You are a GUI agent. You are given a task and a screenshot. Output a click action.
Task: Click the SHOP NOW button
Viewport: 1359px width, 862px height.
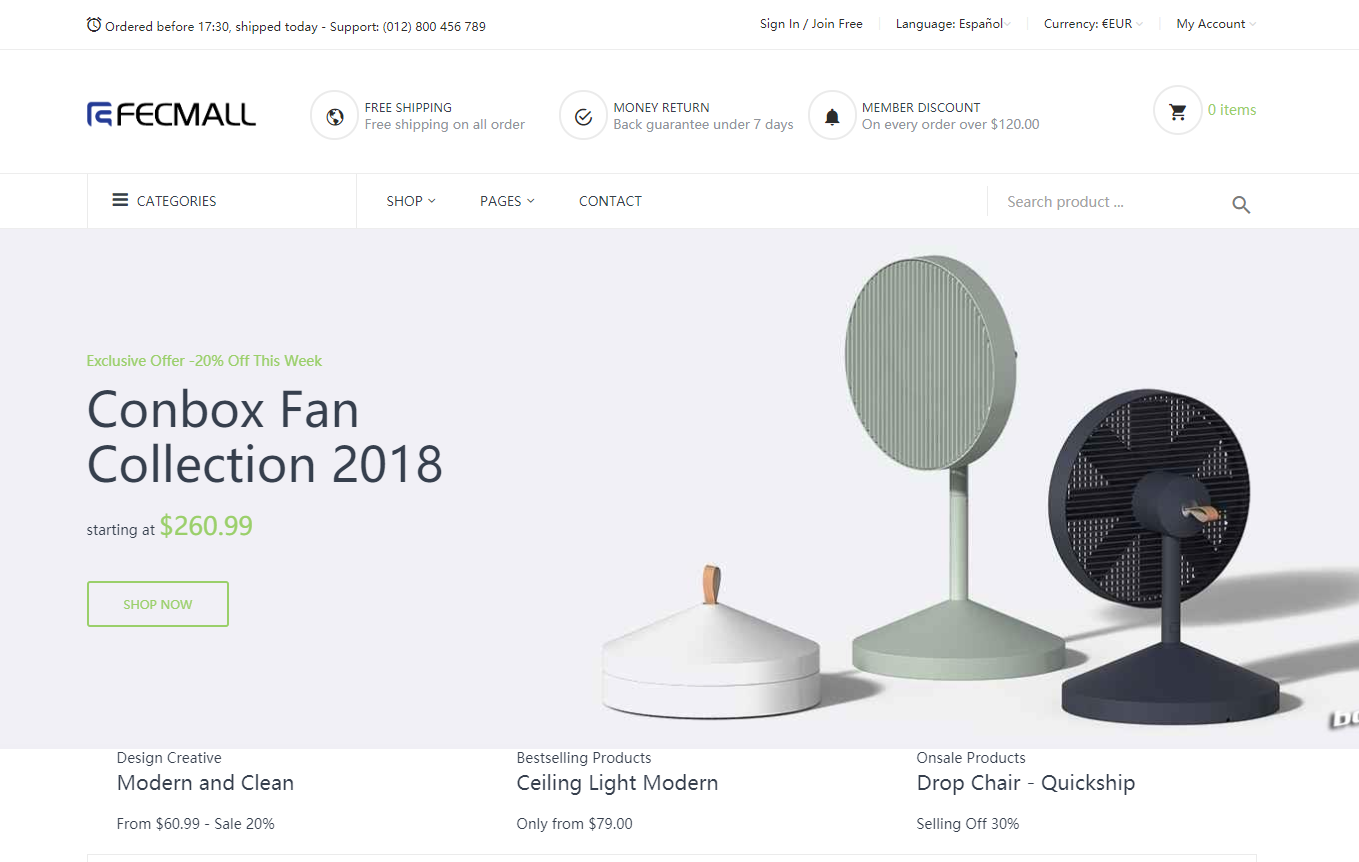(x=158, y=604)
